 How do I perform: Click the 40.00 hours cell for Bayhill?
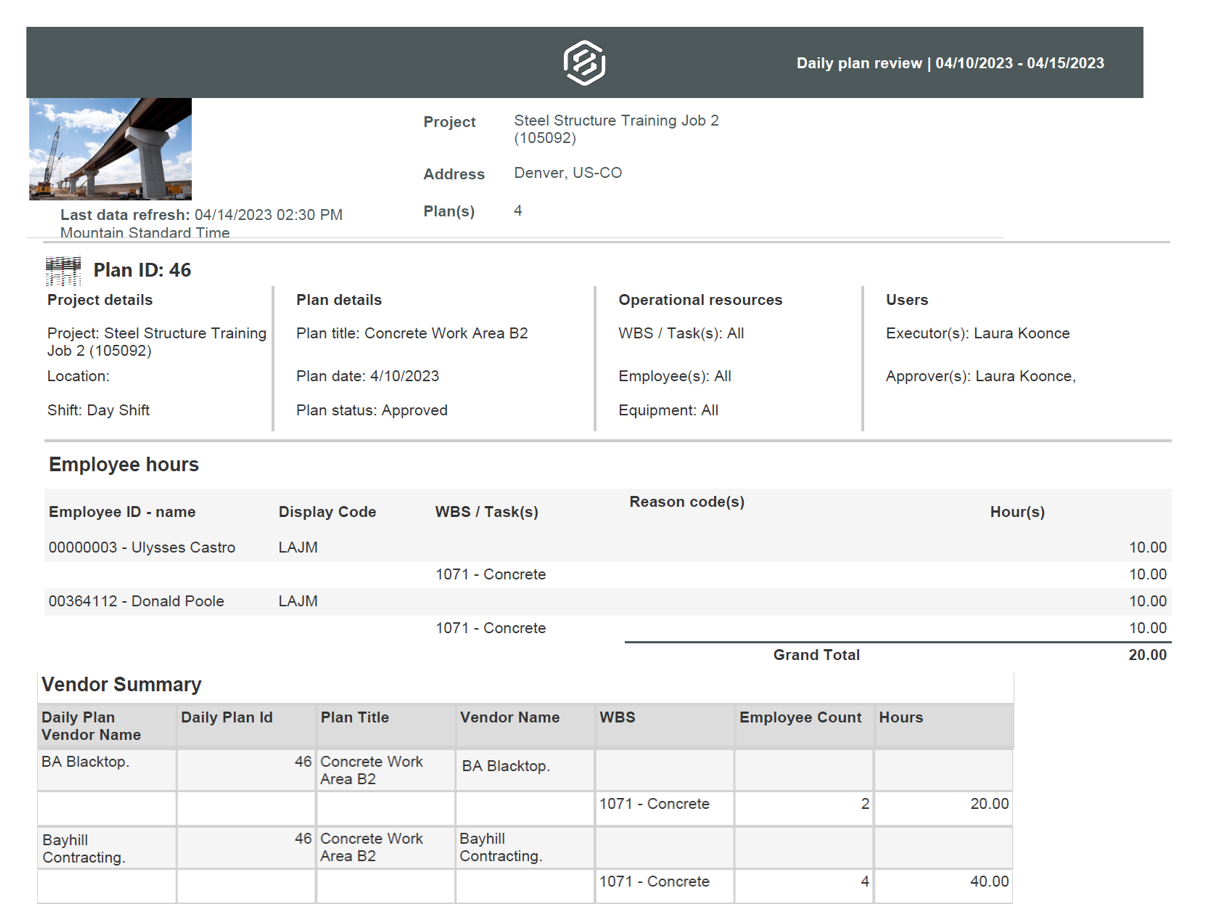[x=988, y=882]
